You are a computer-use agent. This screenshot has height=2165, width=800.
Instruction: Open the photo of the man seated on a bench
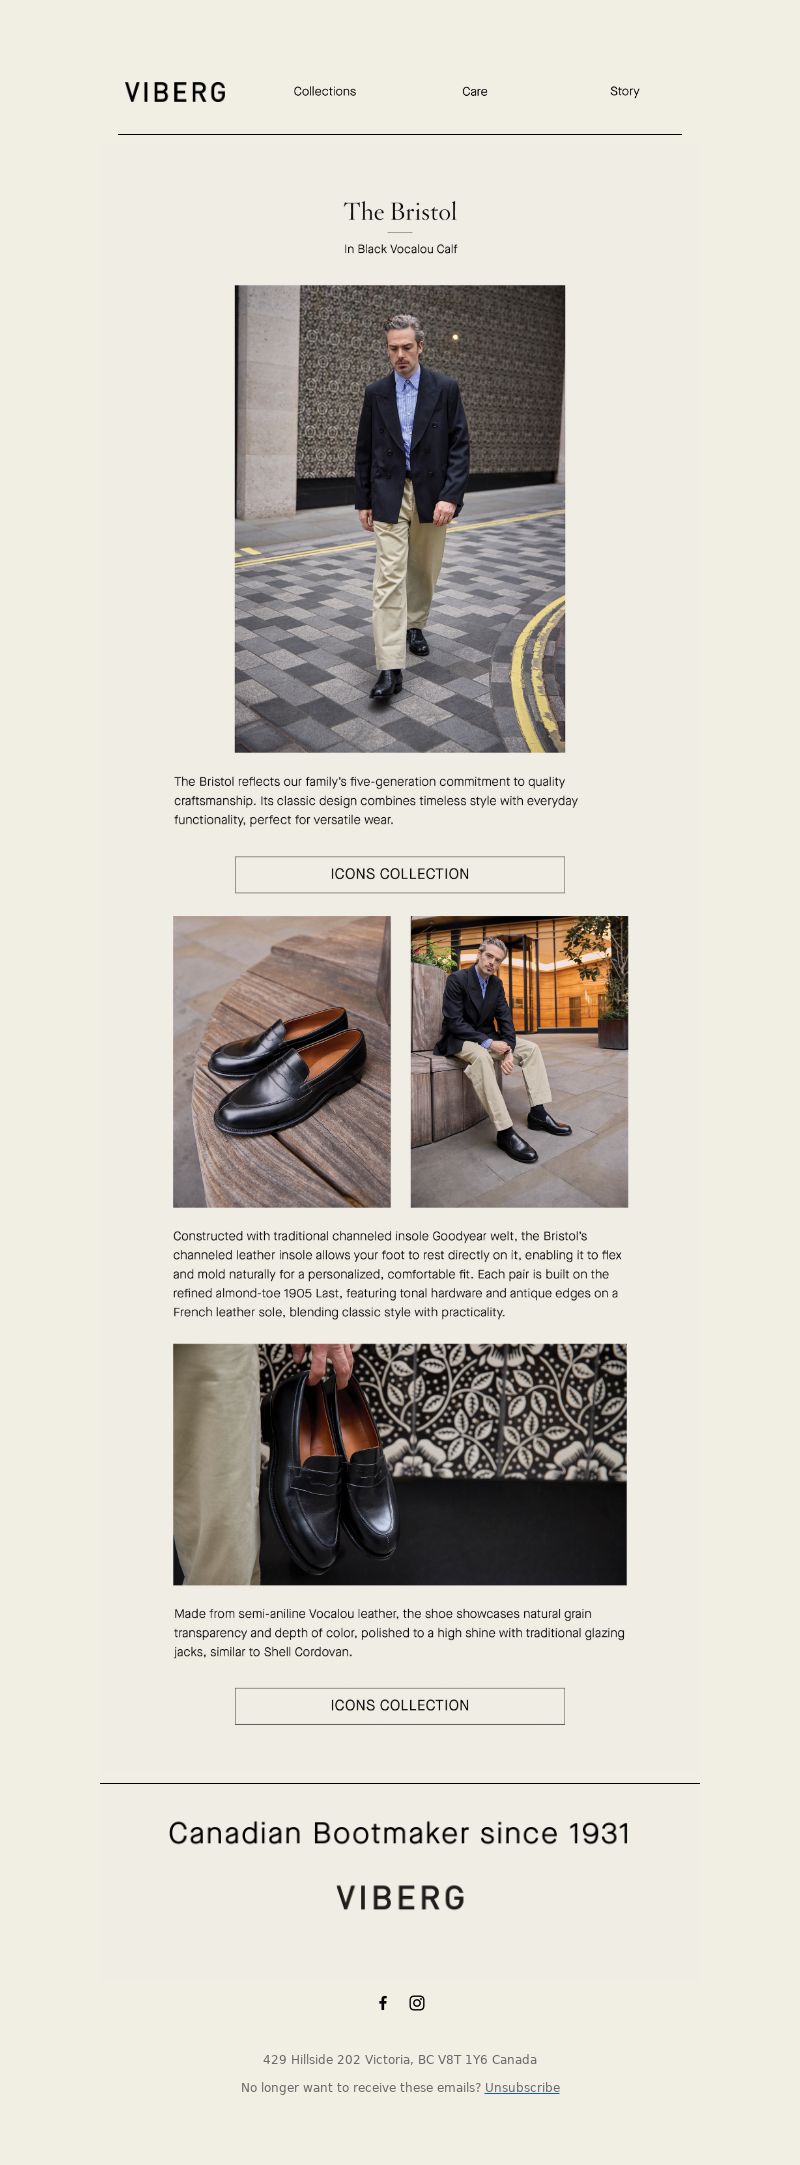[x=519, y=1061]
